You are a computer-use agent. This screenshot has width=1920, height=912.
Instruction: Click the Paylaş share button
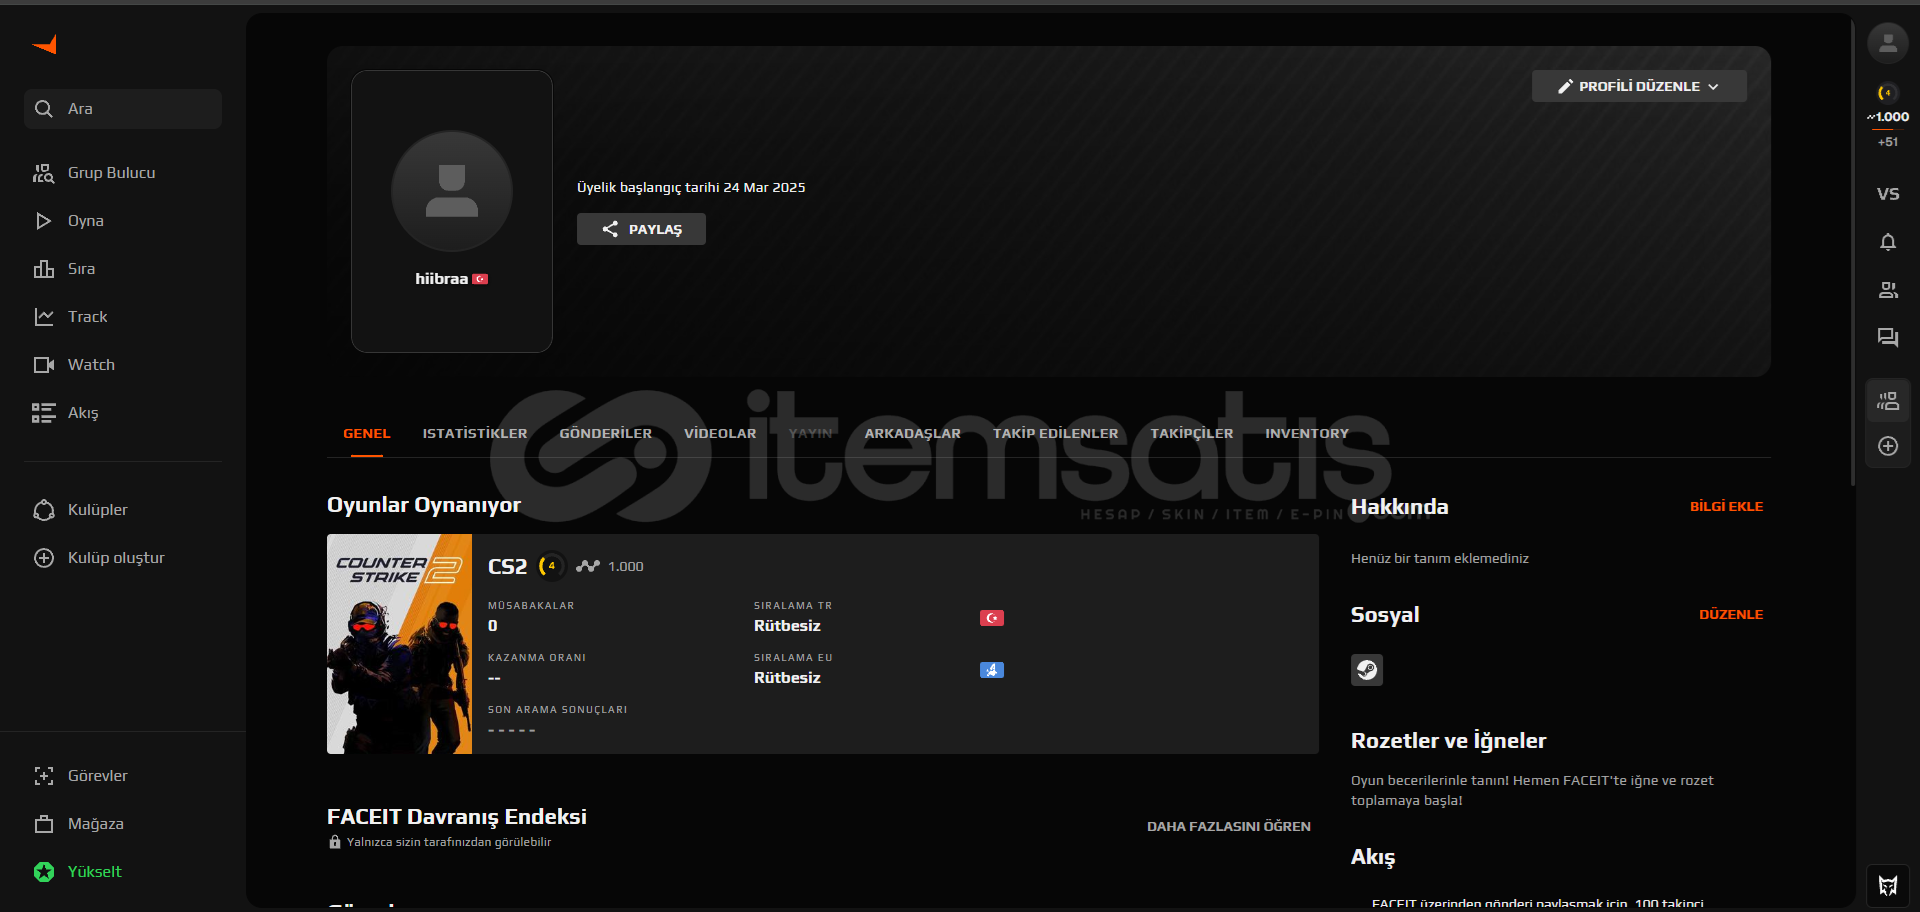point(641,229)
